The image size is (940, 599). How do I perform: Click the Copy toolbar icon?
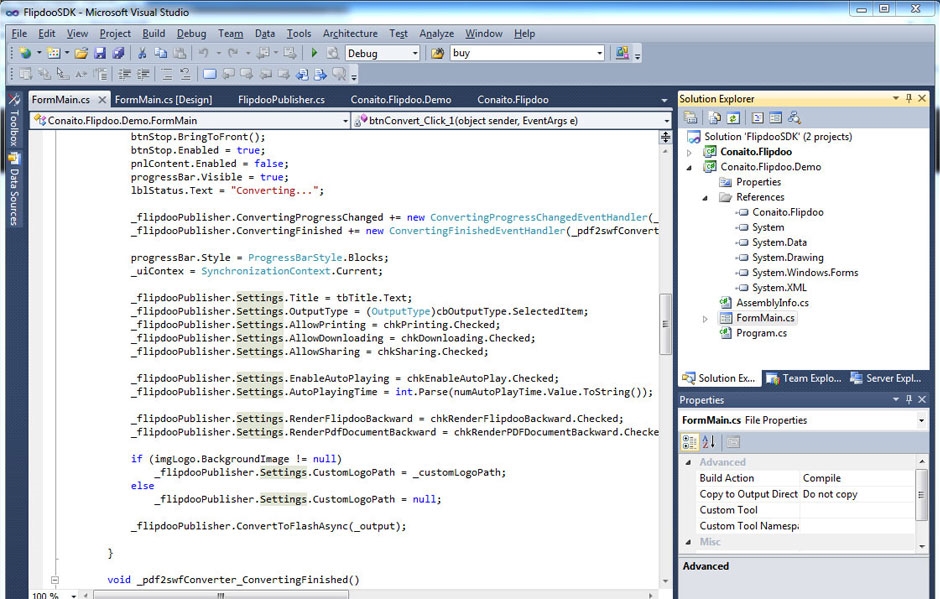click(161, 53)
